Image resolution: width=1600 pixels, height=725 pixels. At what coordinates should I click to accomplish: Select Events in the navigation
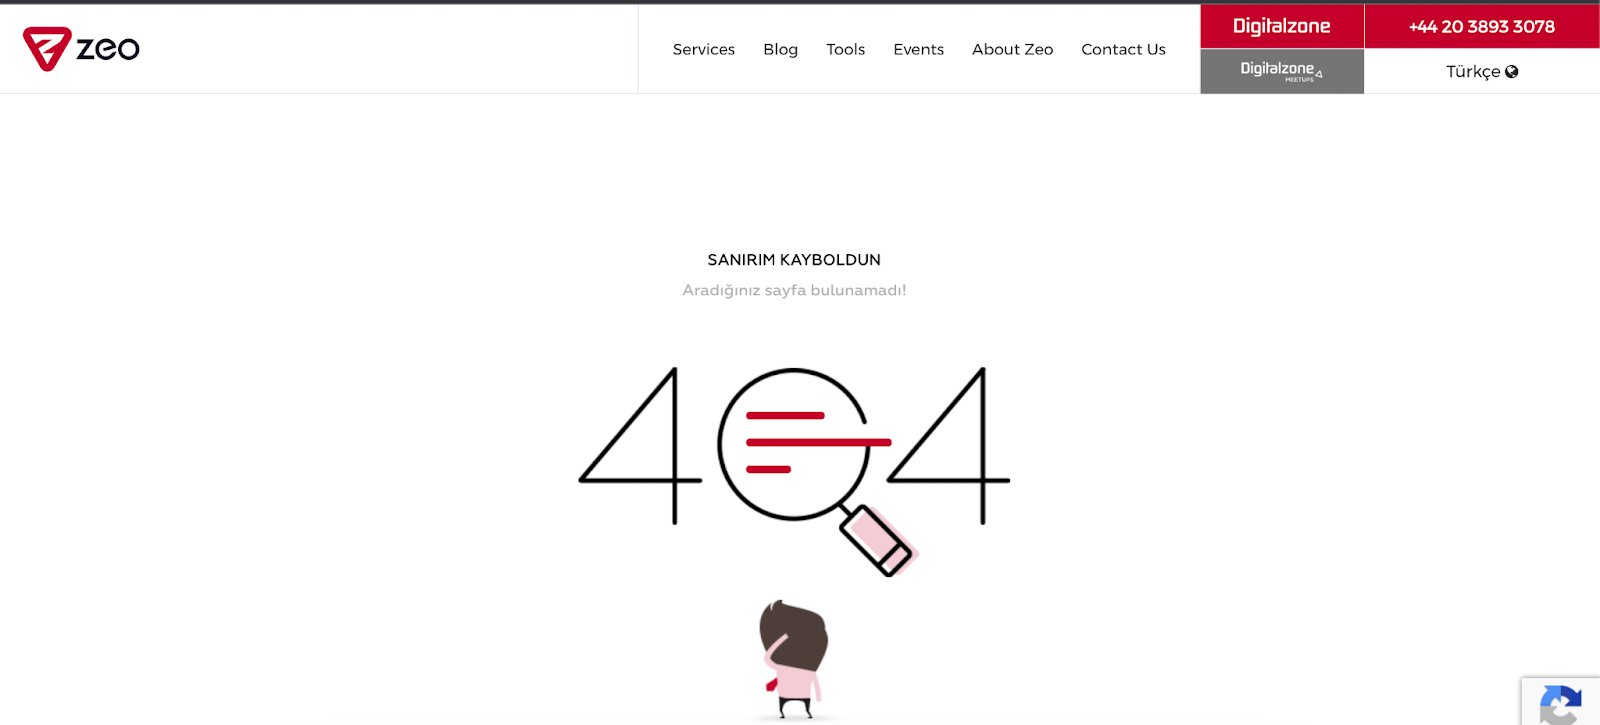(x=918, y=49)
